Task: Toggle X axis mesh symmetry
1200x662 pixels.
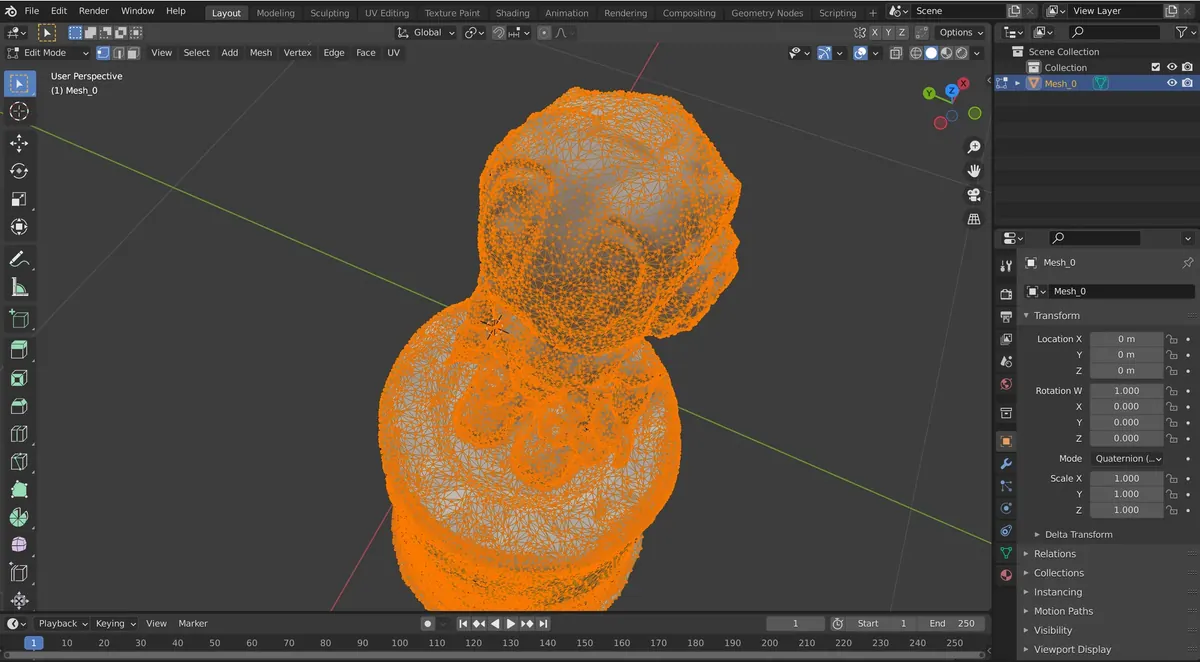Action: (875, 32)
